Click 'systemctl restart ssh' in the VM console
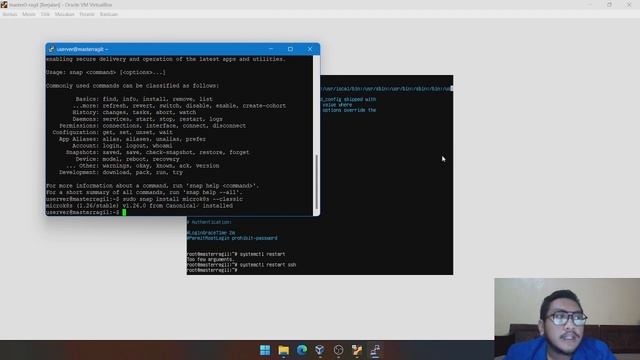Viewport: 640px width, 360px height. 268,265
